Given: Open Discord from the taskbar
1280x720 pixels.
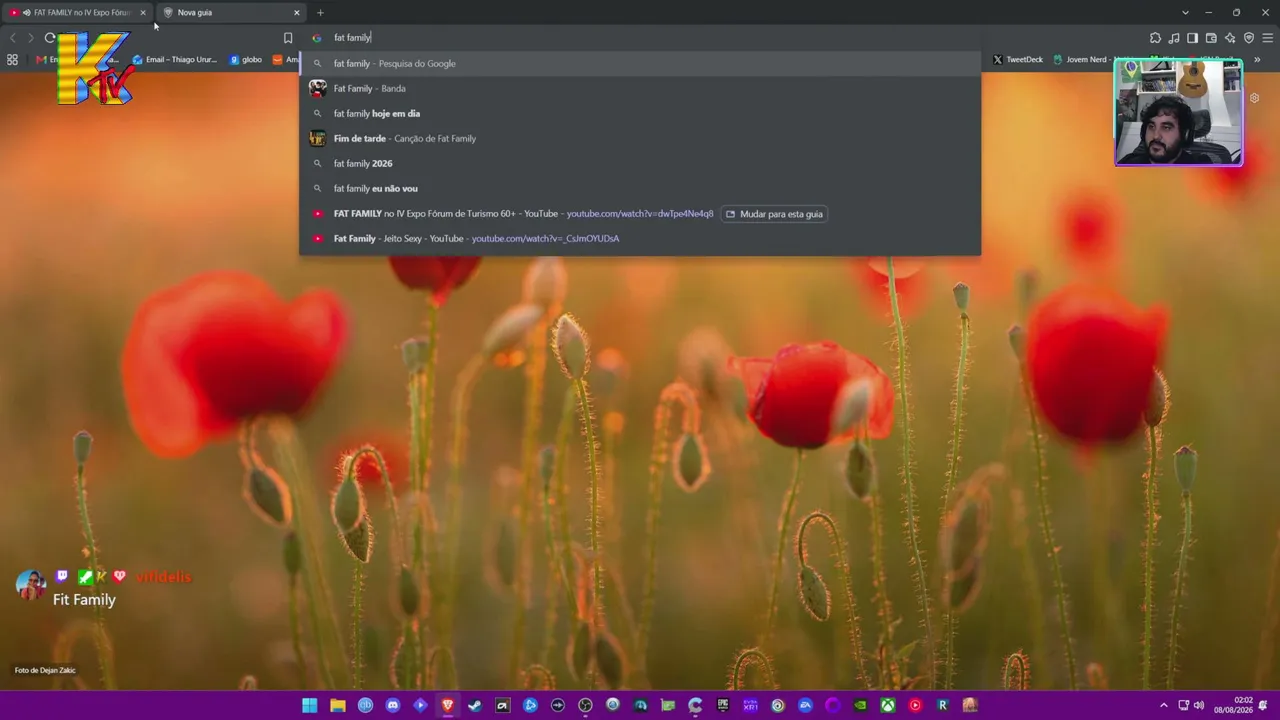Looking at the screenshot, I should 393,706.
